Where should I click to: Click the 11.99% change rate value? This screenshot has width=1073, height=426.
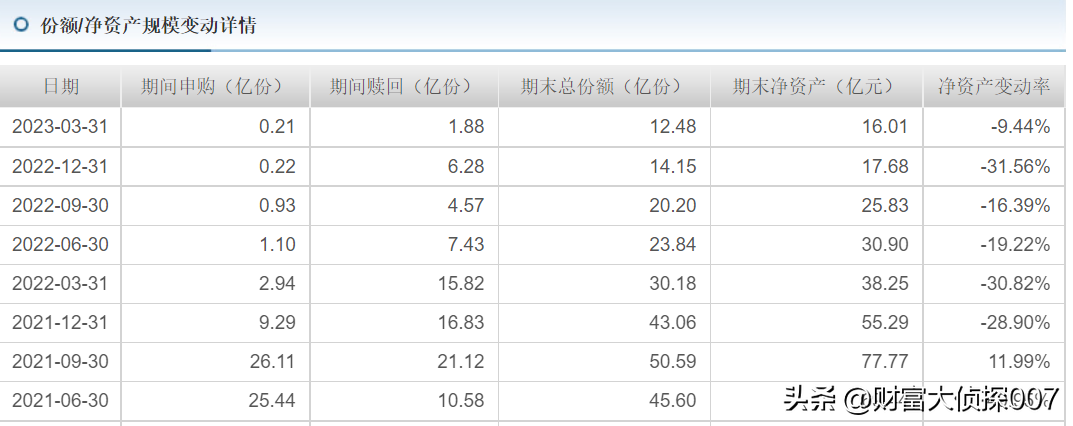pos(1020,361)
